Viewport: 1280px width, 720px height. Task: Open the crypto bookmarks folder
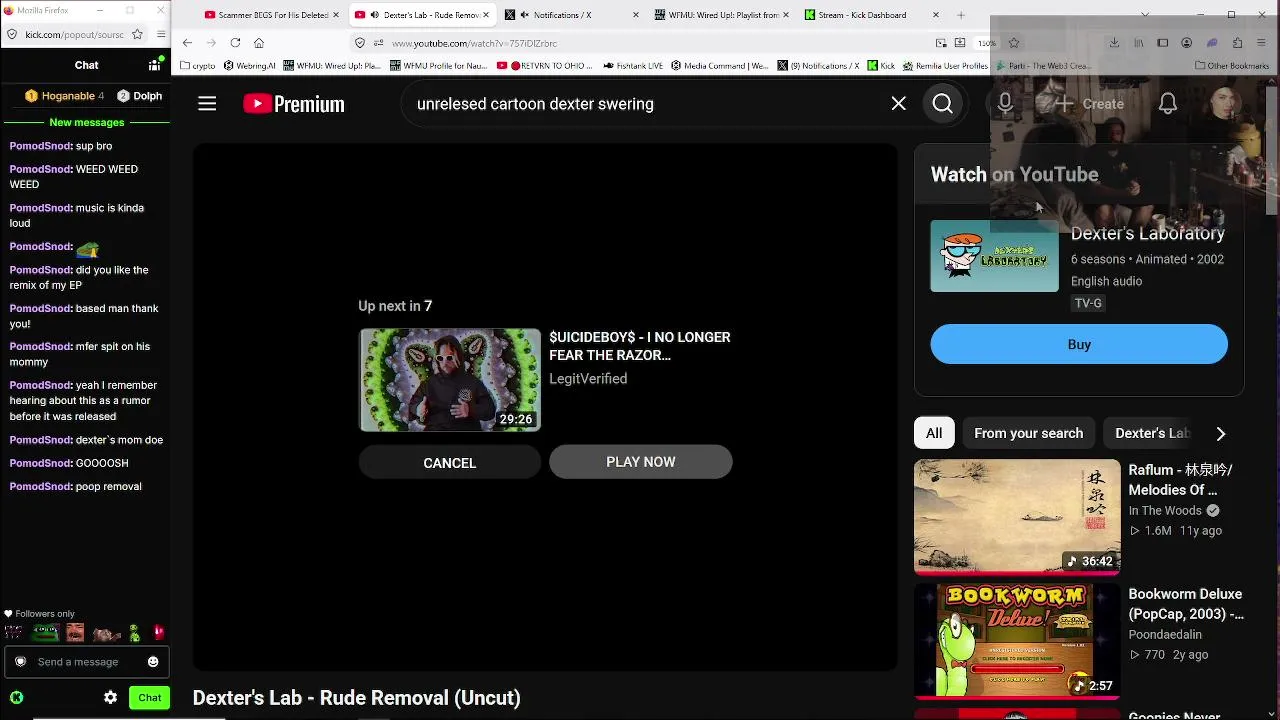[197, 66]
